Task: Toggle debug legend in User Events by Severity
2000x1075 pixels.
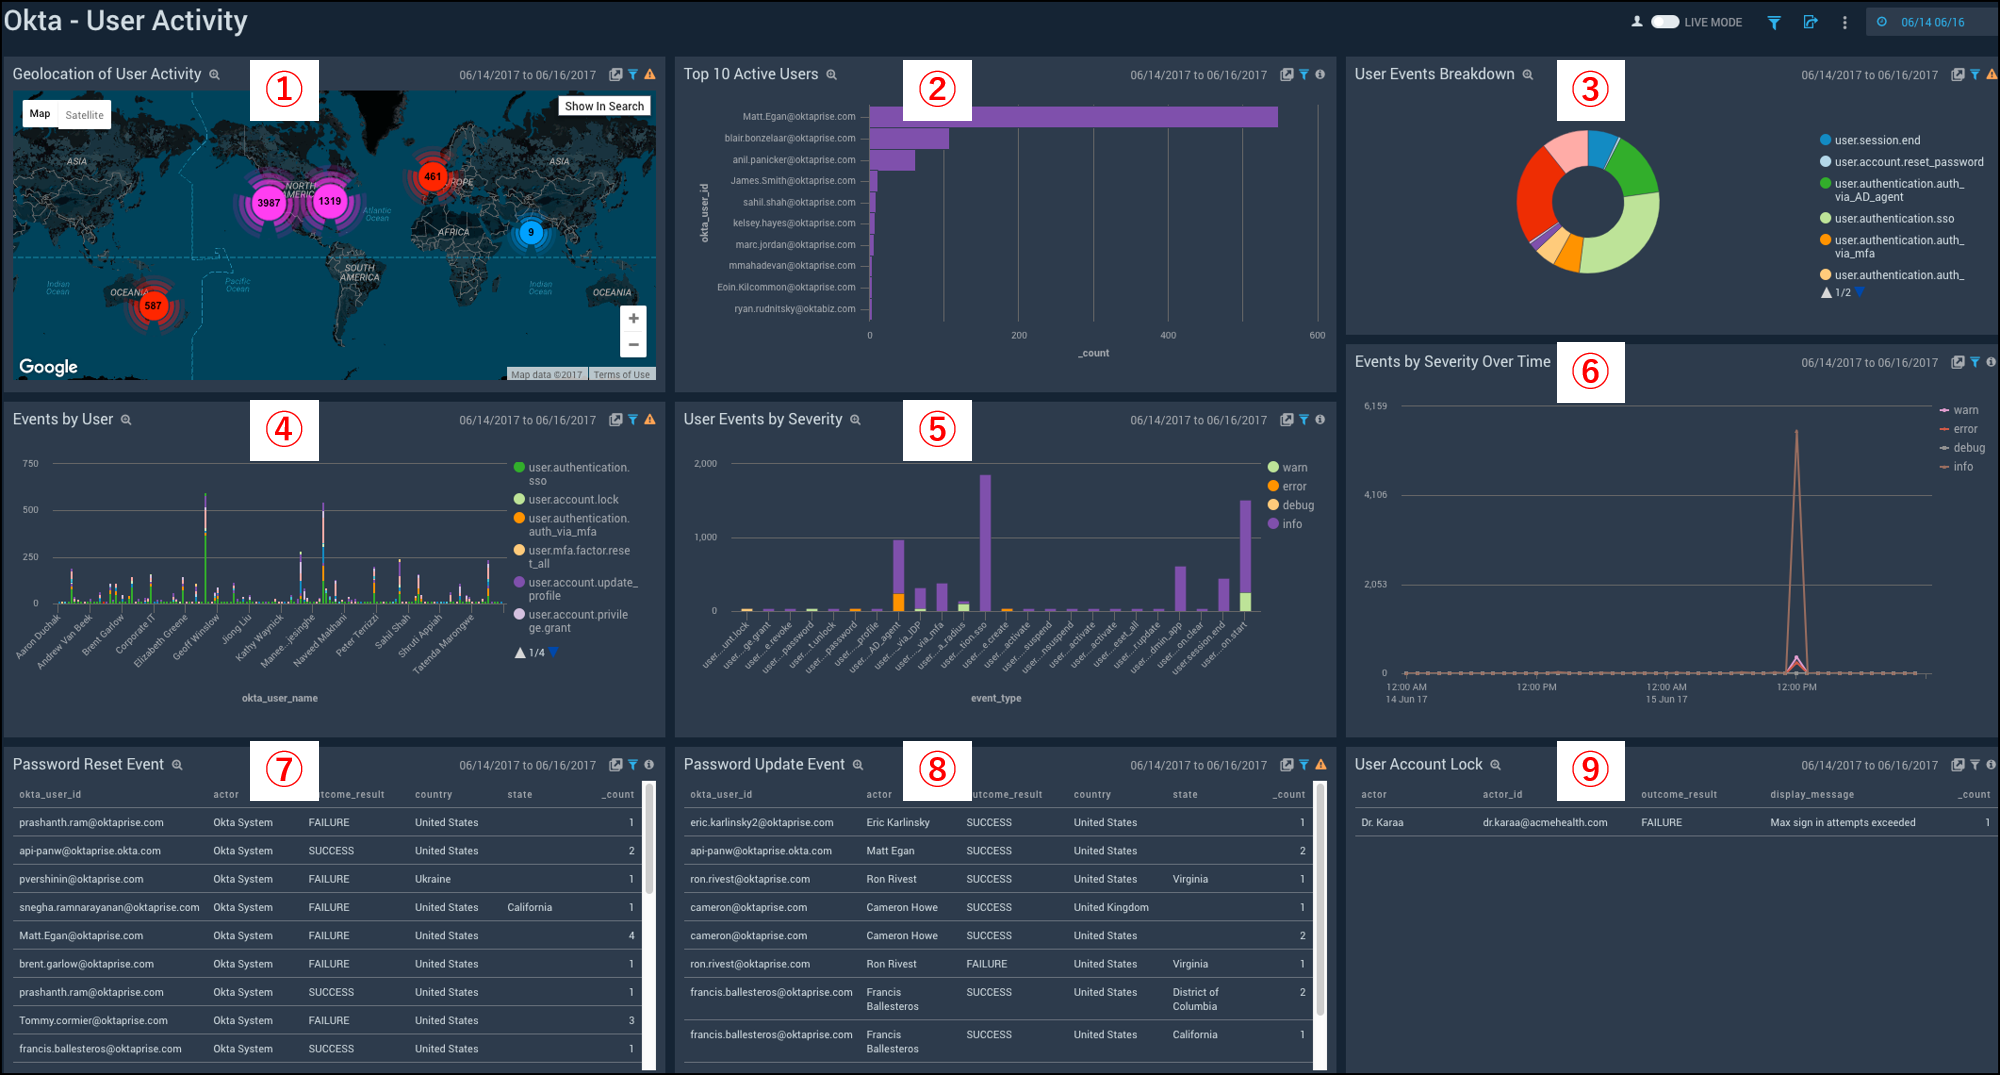Action: coord(1291,506)
